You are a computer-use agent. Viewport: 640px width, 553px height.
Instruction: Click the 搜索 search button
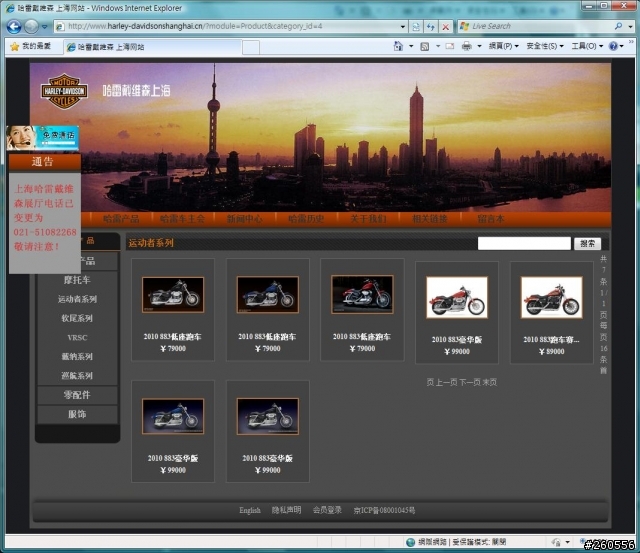pos(587,244)
